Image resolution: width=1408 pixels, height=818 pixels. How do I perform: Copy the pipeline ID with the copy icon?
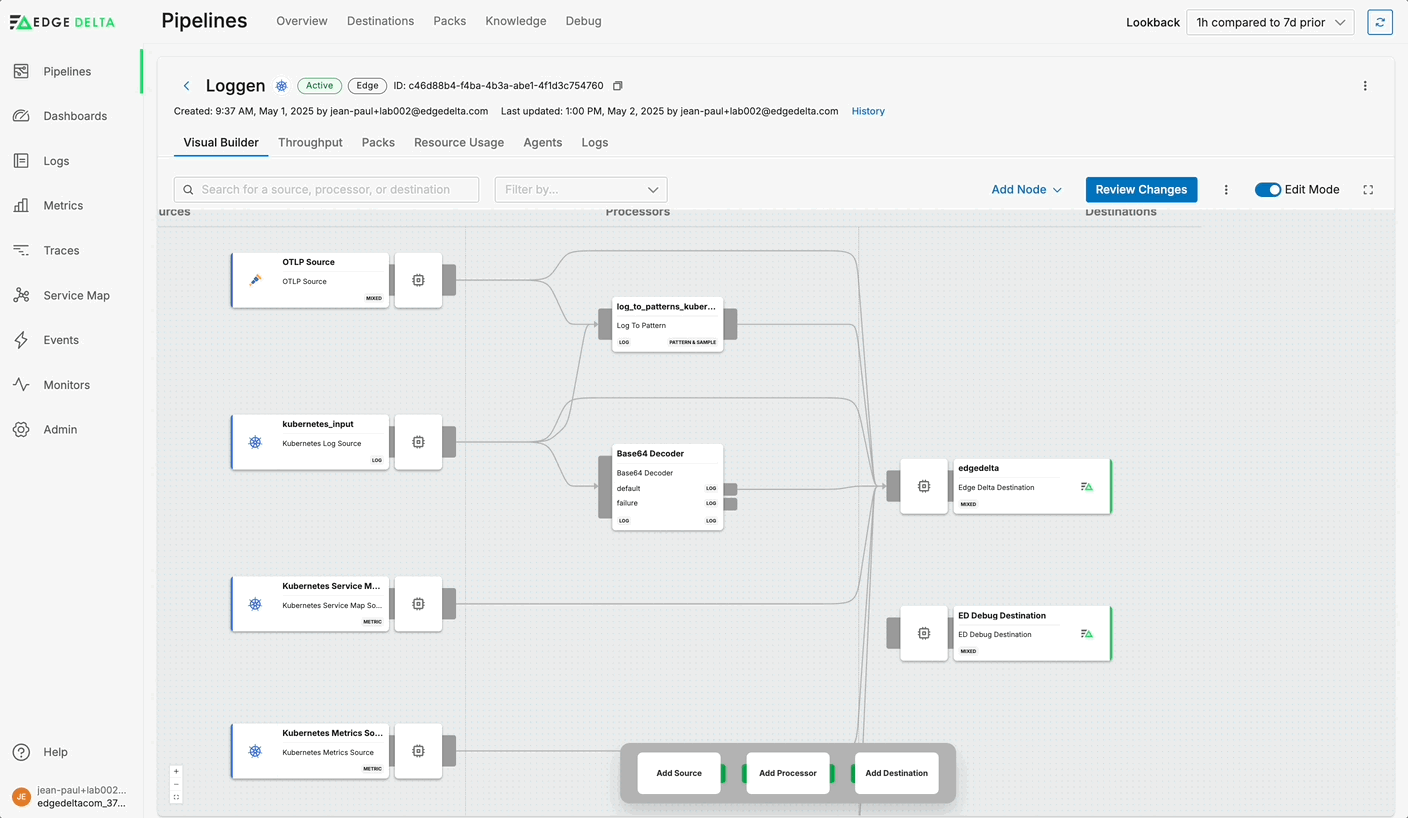click(x=617, y=86)
